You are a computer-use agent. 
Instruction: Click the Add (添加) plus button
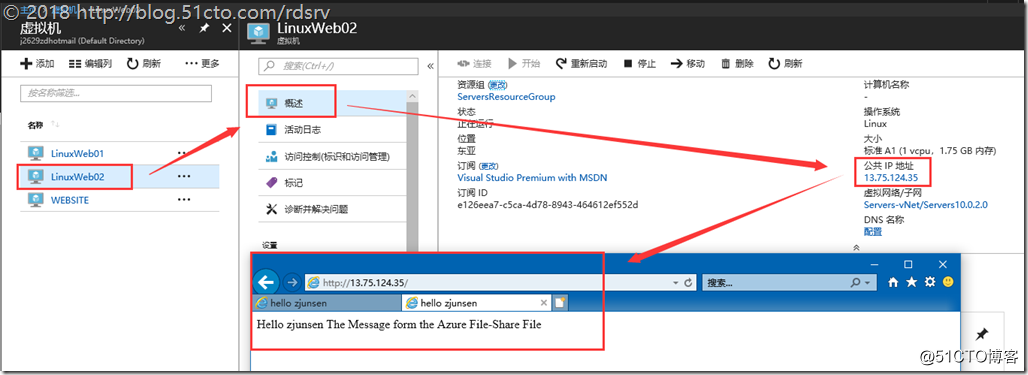point(37,64)
